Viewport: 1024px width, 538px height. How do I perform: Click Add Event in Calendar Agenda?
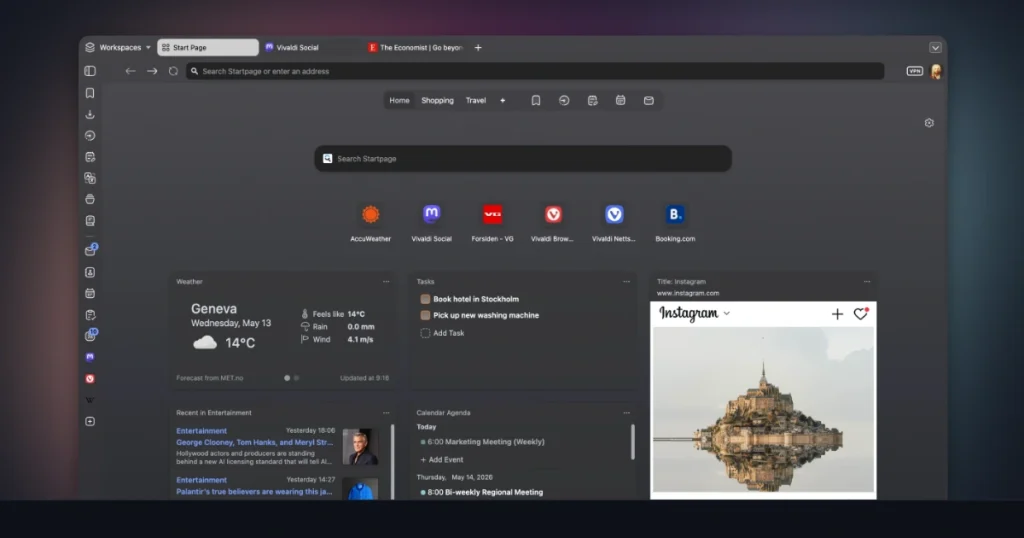[x=442, y=460]
